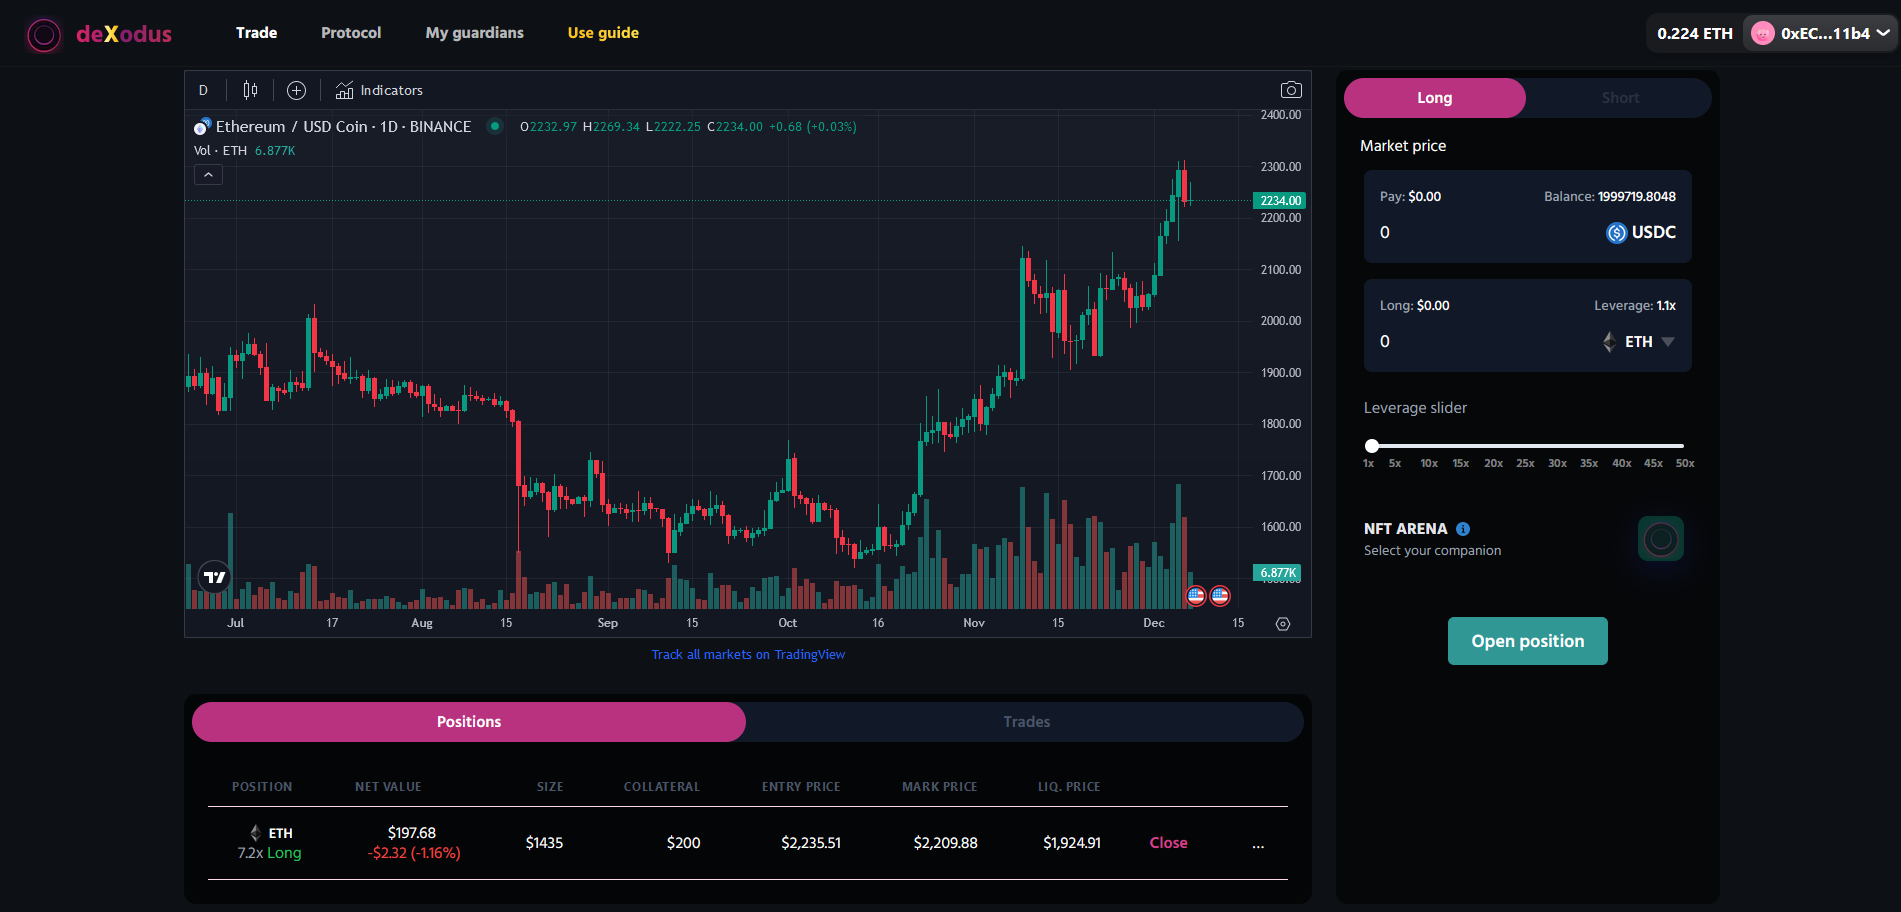This screenshot has height=912, width=1901.
Task: Click the 2234.00 current price label
Action: [x=1280, y=201]
